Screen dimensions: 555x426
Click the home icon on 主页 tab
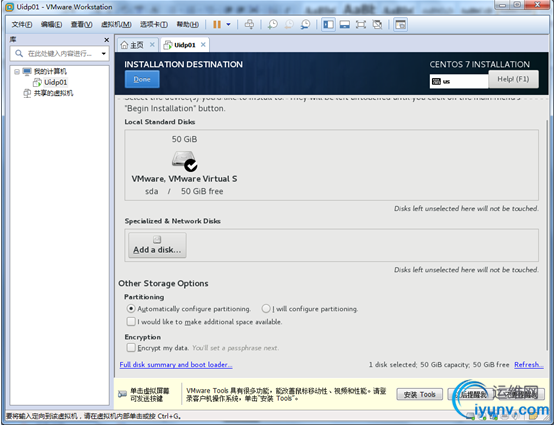(x=124, y=45)
